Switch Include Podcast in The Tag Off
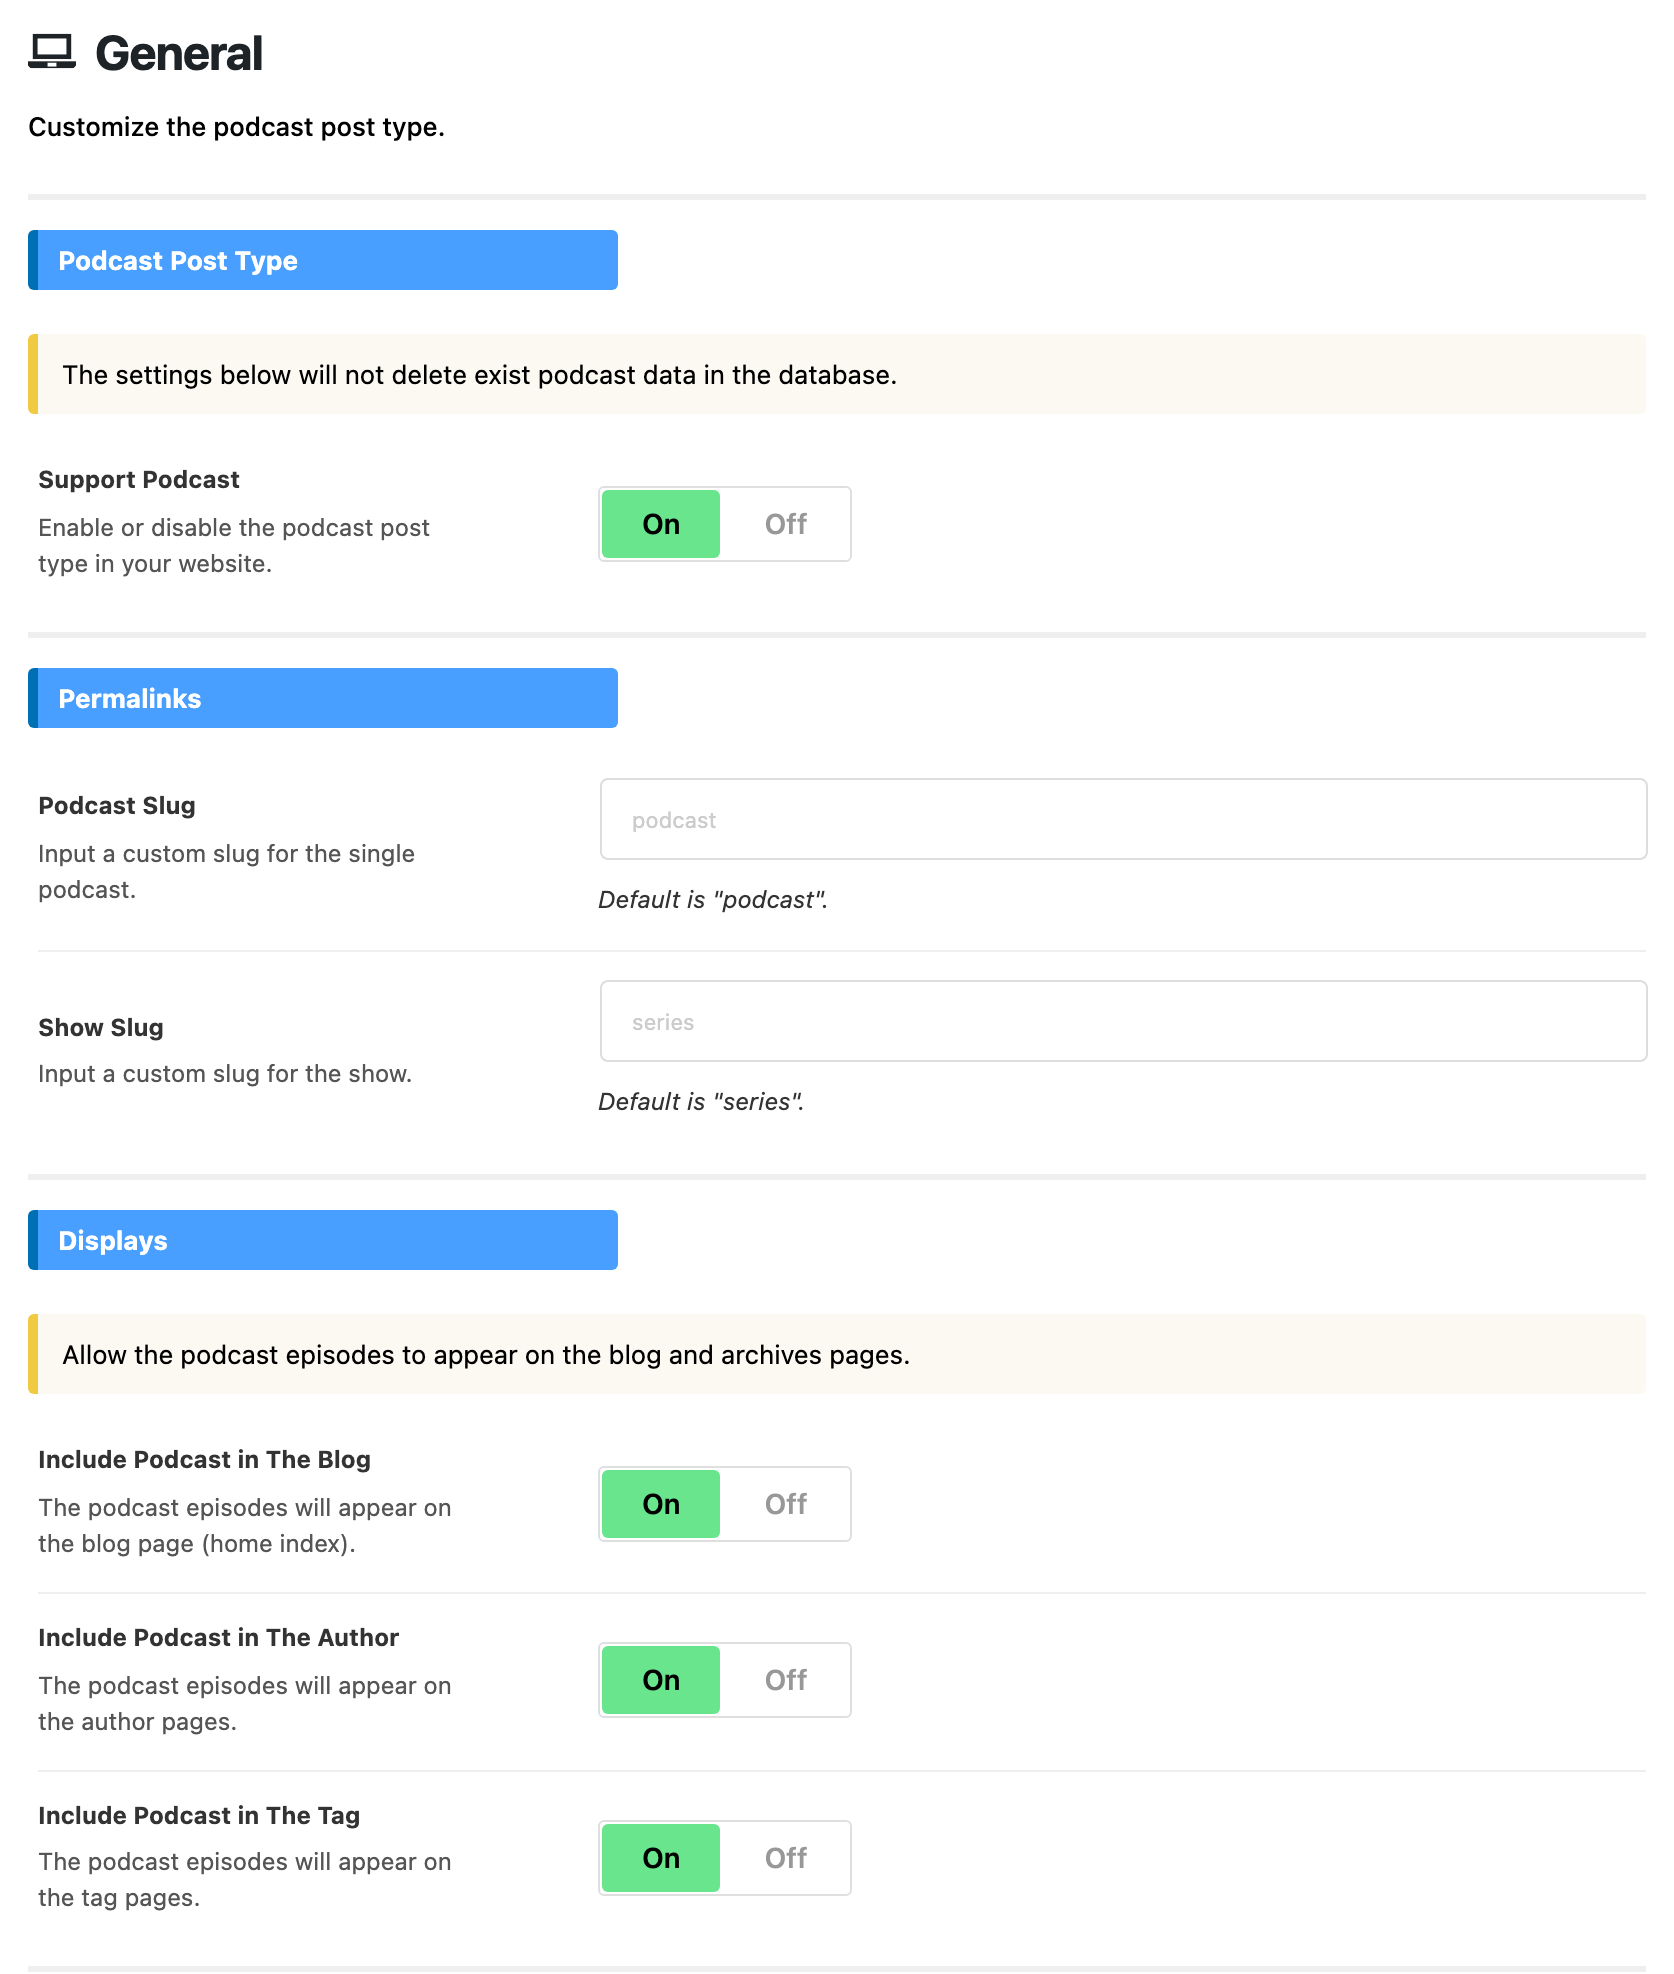 [x=785, y=1858]
